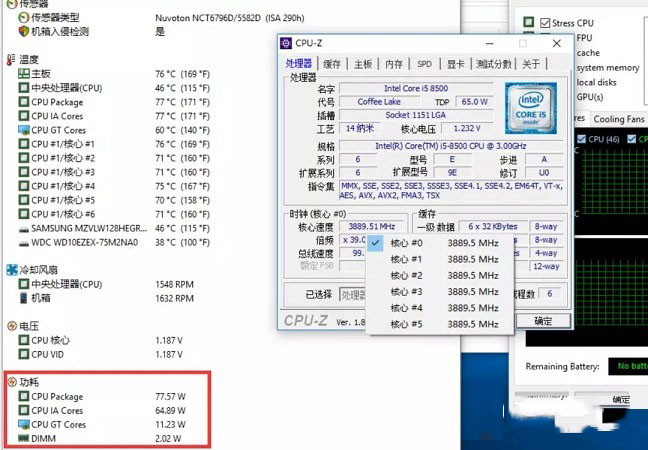The width and height of the screenshot is (648, 450).
Task: Click the motherboard icon beside 主板 temperature
Action: (x=24, y=74)
